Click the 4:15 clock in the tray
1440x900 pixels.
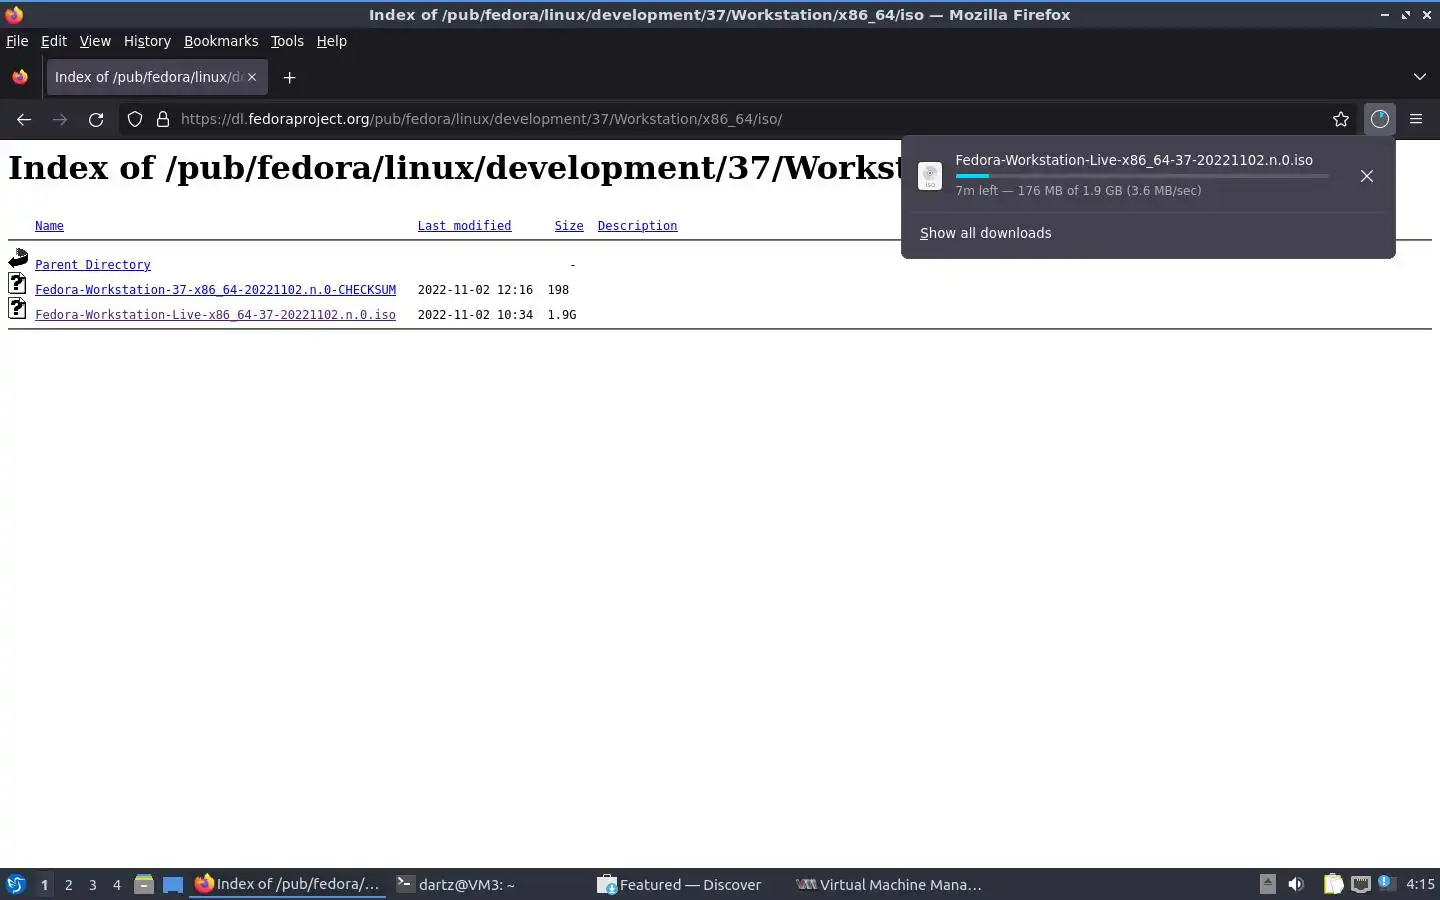[x=1420, y=884]
